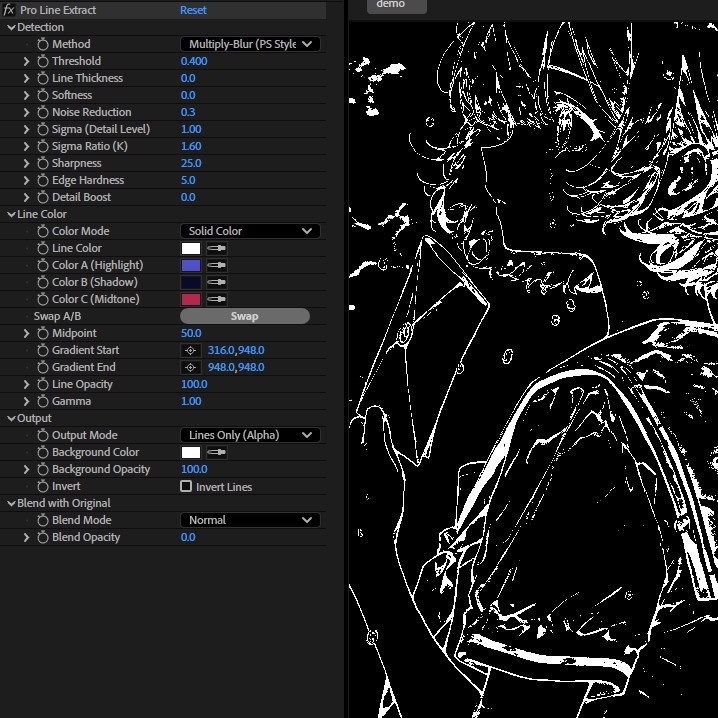Click the Softness stopwatch icon
Screen dimensions: 718x718
coord(43,95)
